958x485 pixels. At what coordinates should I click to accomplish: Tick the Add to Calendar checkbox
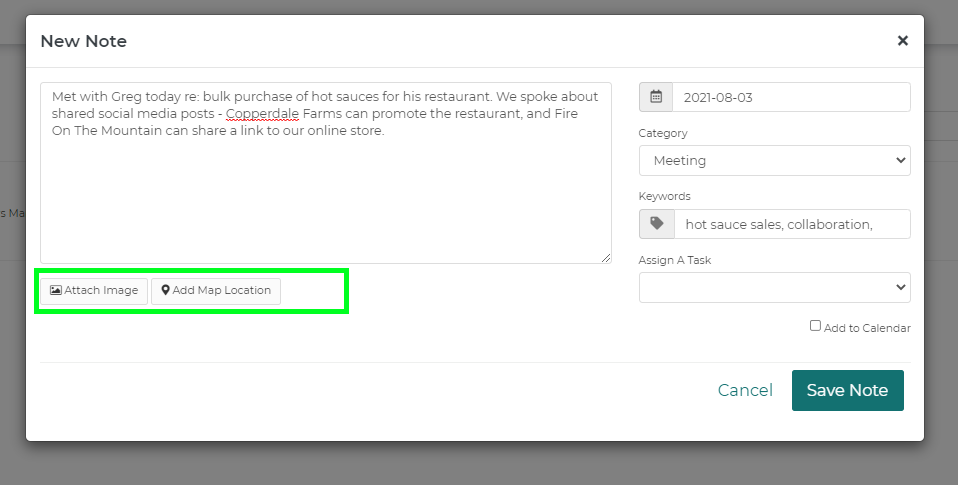click(x=815, y=326)
